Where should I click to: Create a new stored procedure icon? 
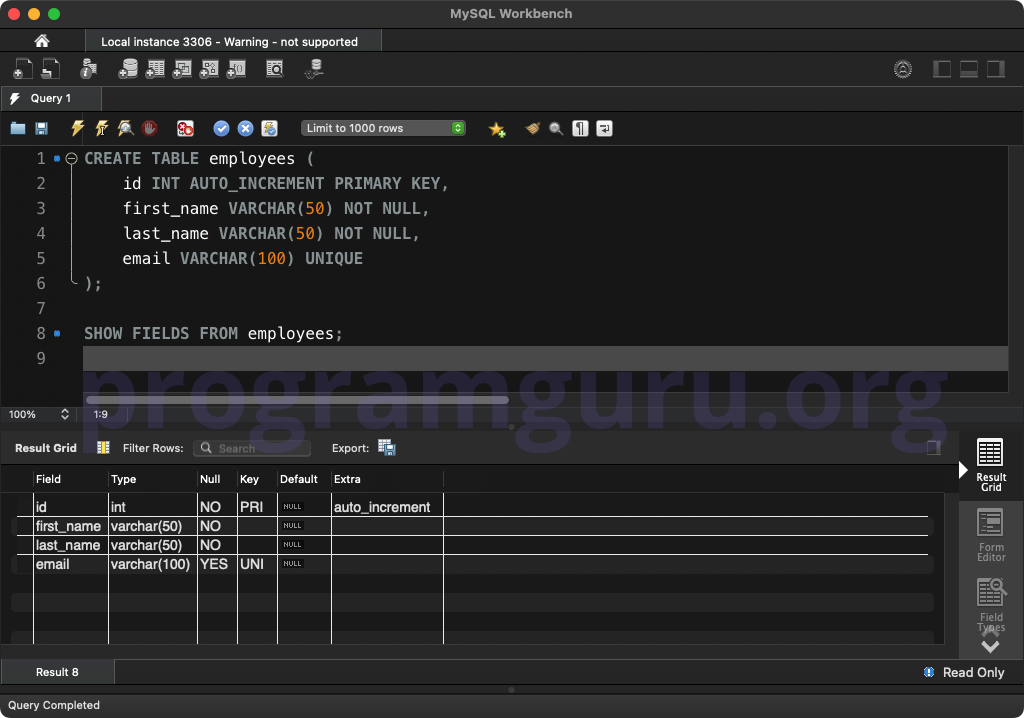coord(209,69)
